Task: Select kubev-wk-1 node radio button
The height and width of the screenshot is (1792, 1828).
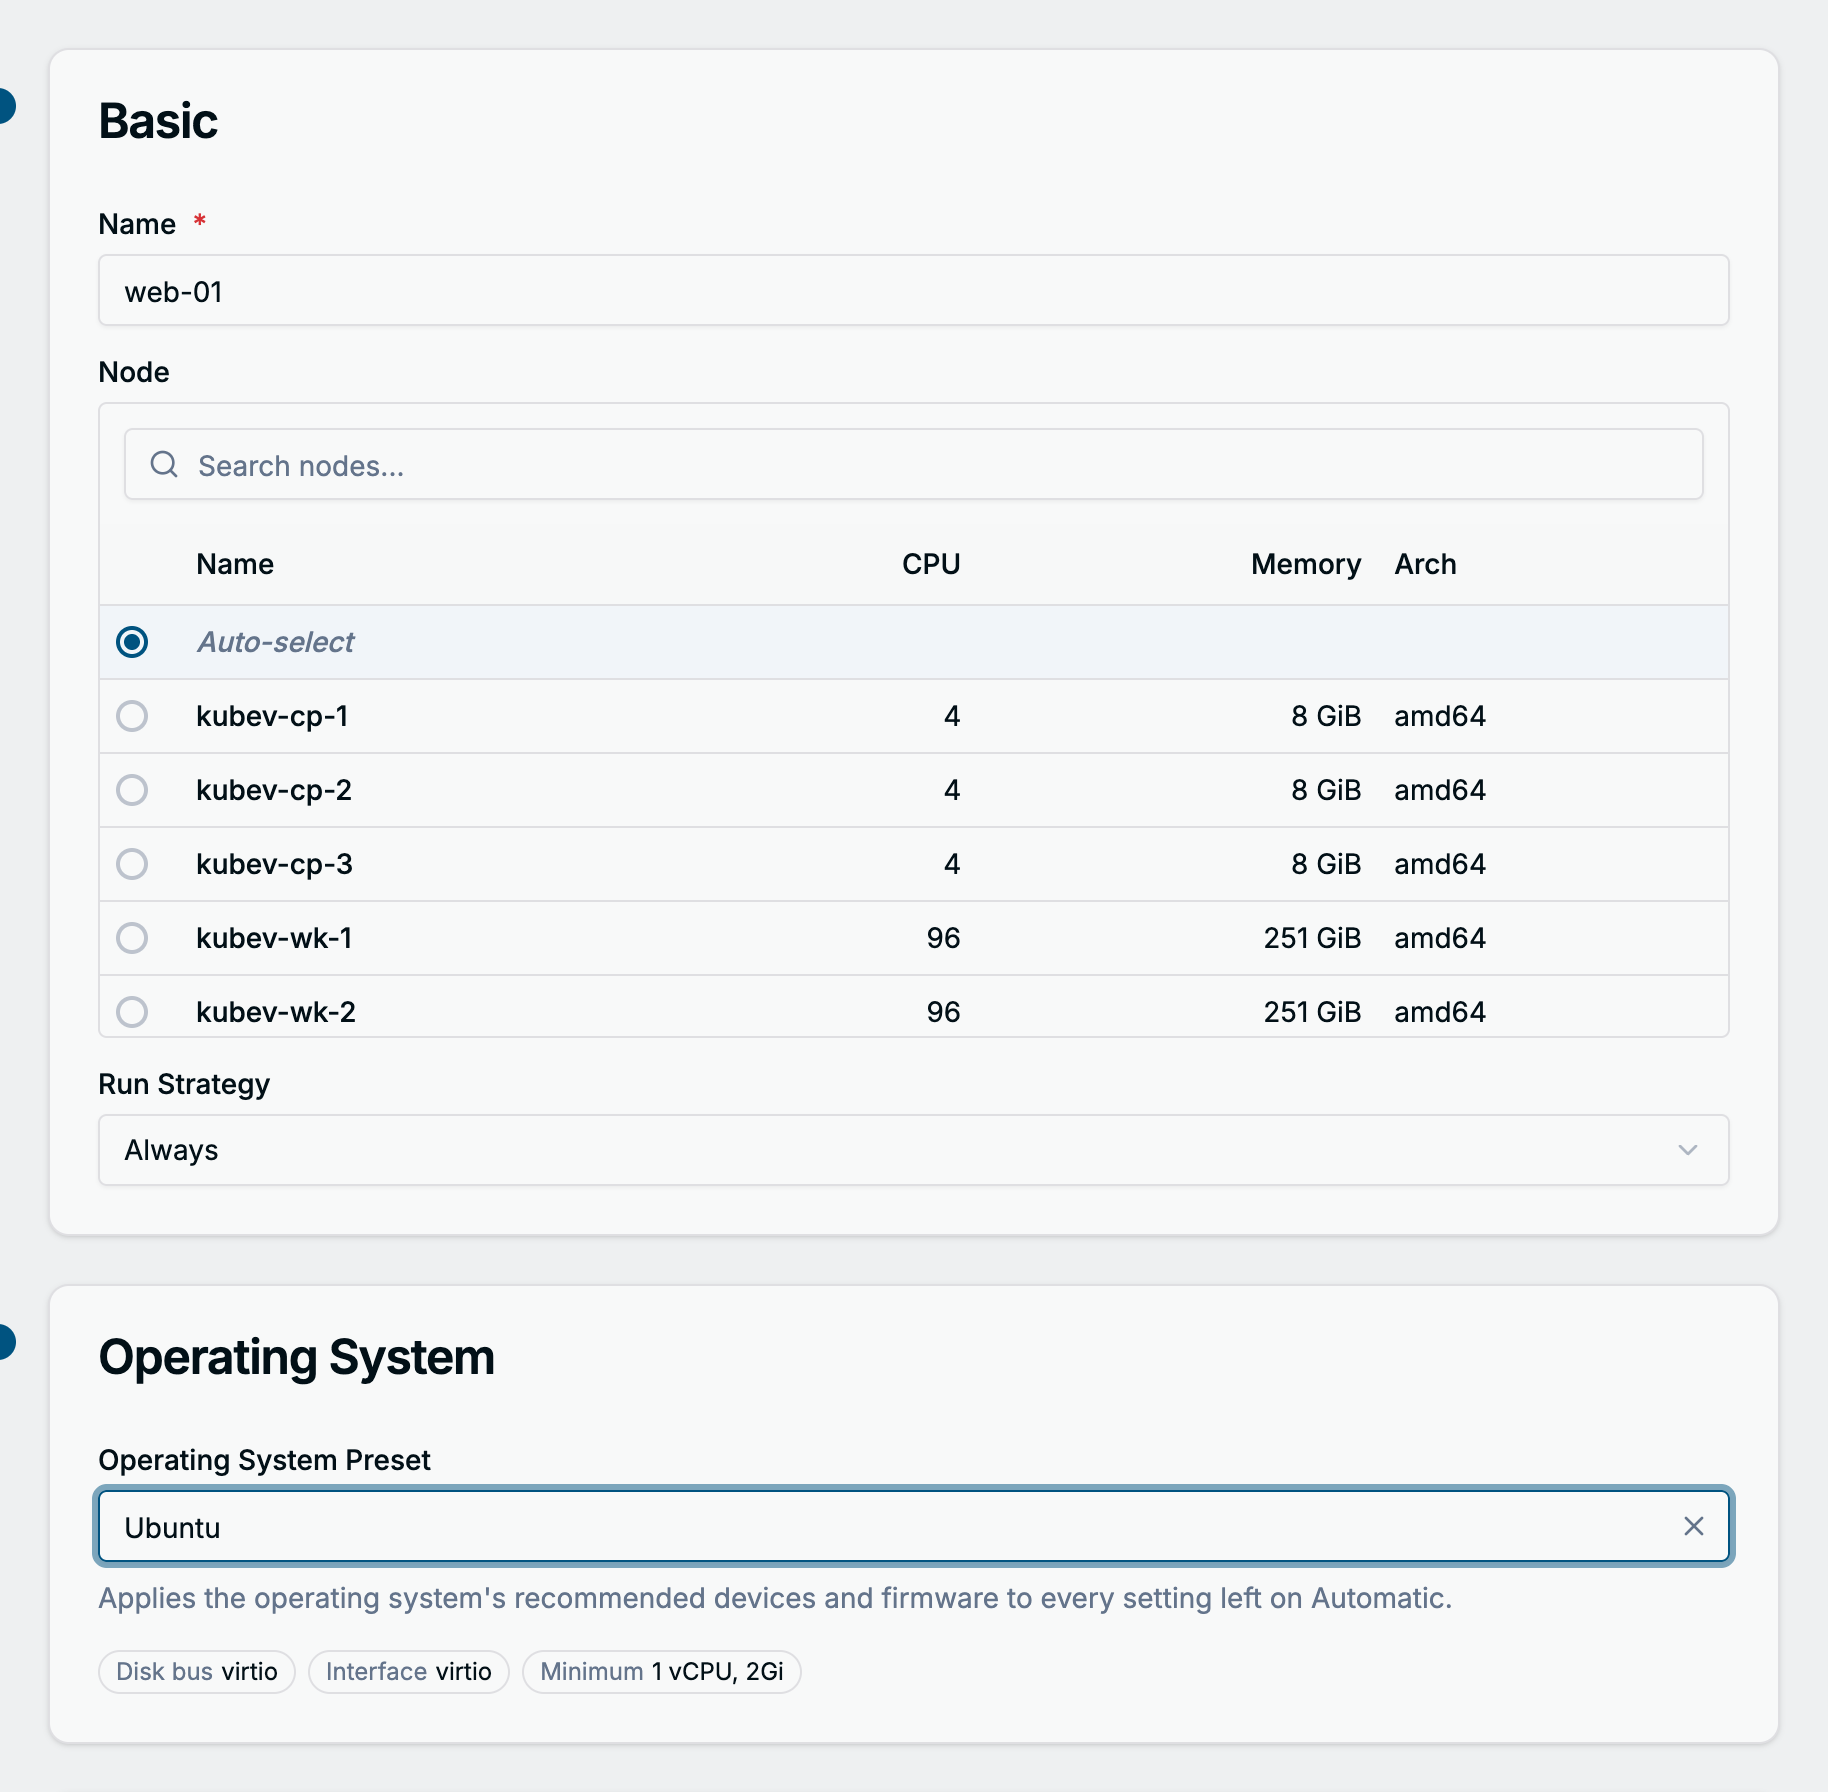Action: [132, 938]
